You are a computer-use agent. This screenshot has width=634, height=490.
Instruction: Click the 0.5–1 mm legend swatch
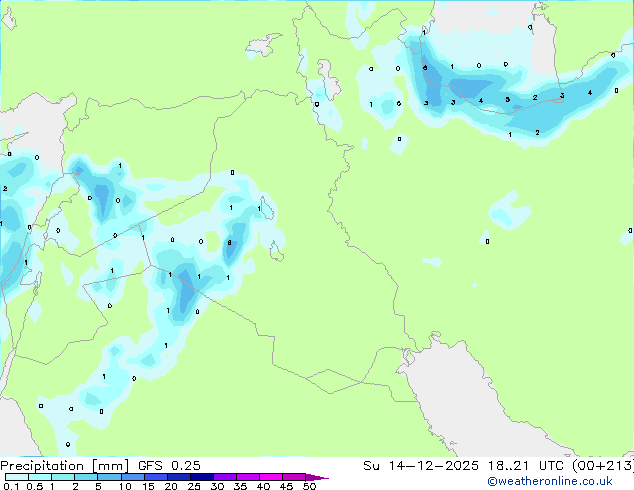coord(40,477)
